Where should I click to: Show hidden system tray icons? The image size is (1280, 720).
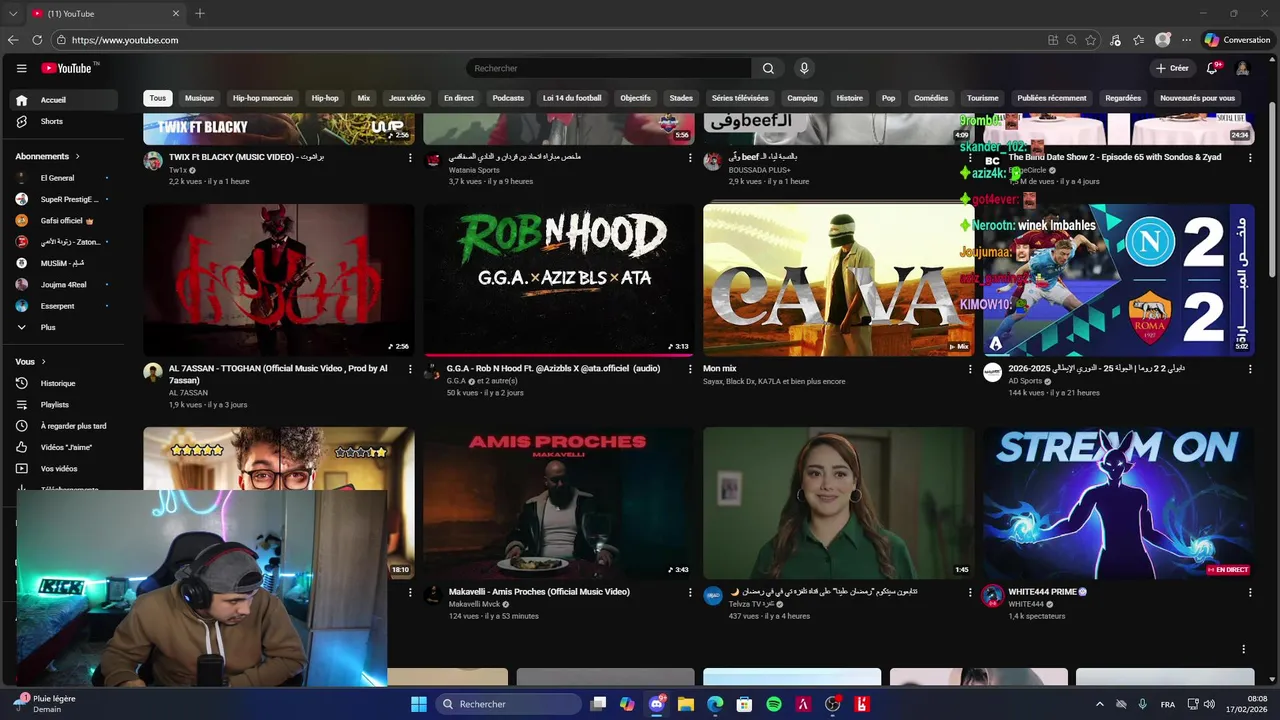[x=1099, y=704]
